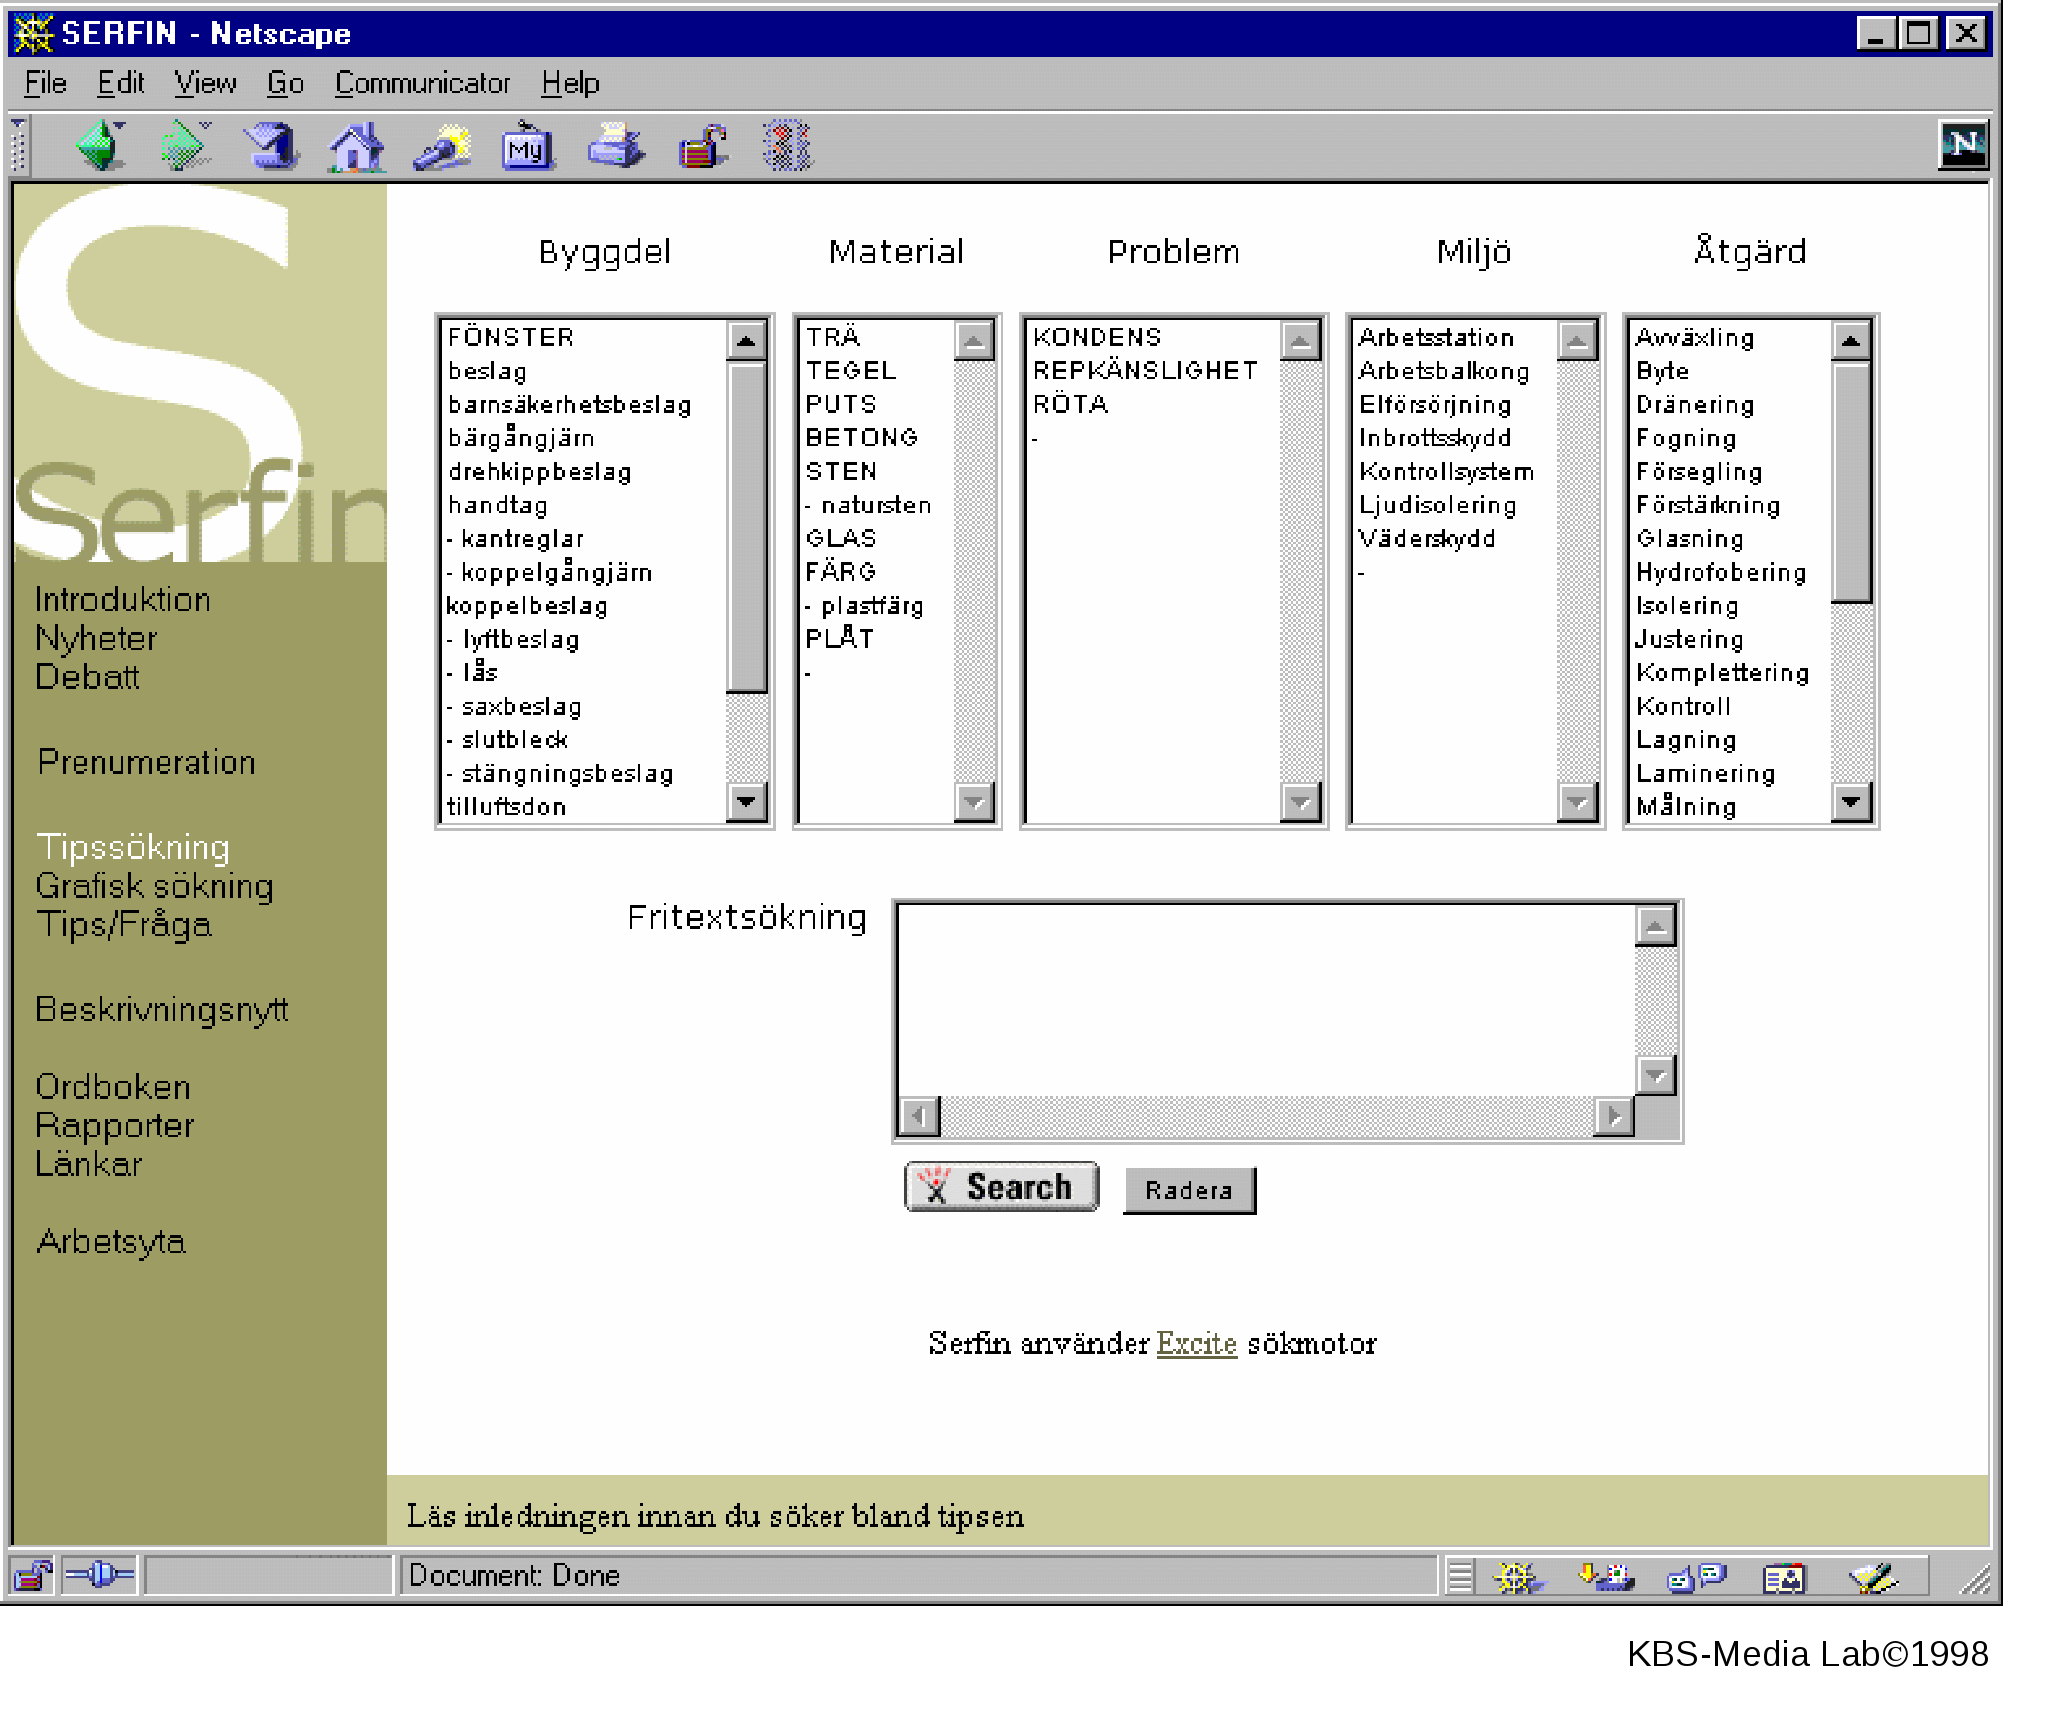Follow the Excite hyperlink

click(x=1196, y=1343)
